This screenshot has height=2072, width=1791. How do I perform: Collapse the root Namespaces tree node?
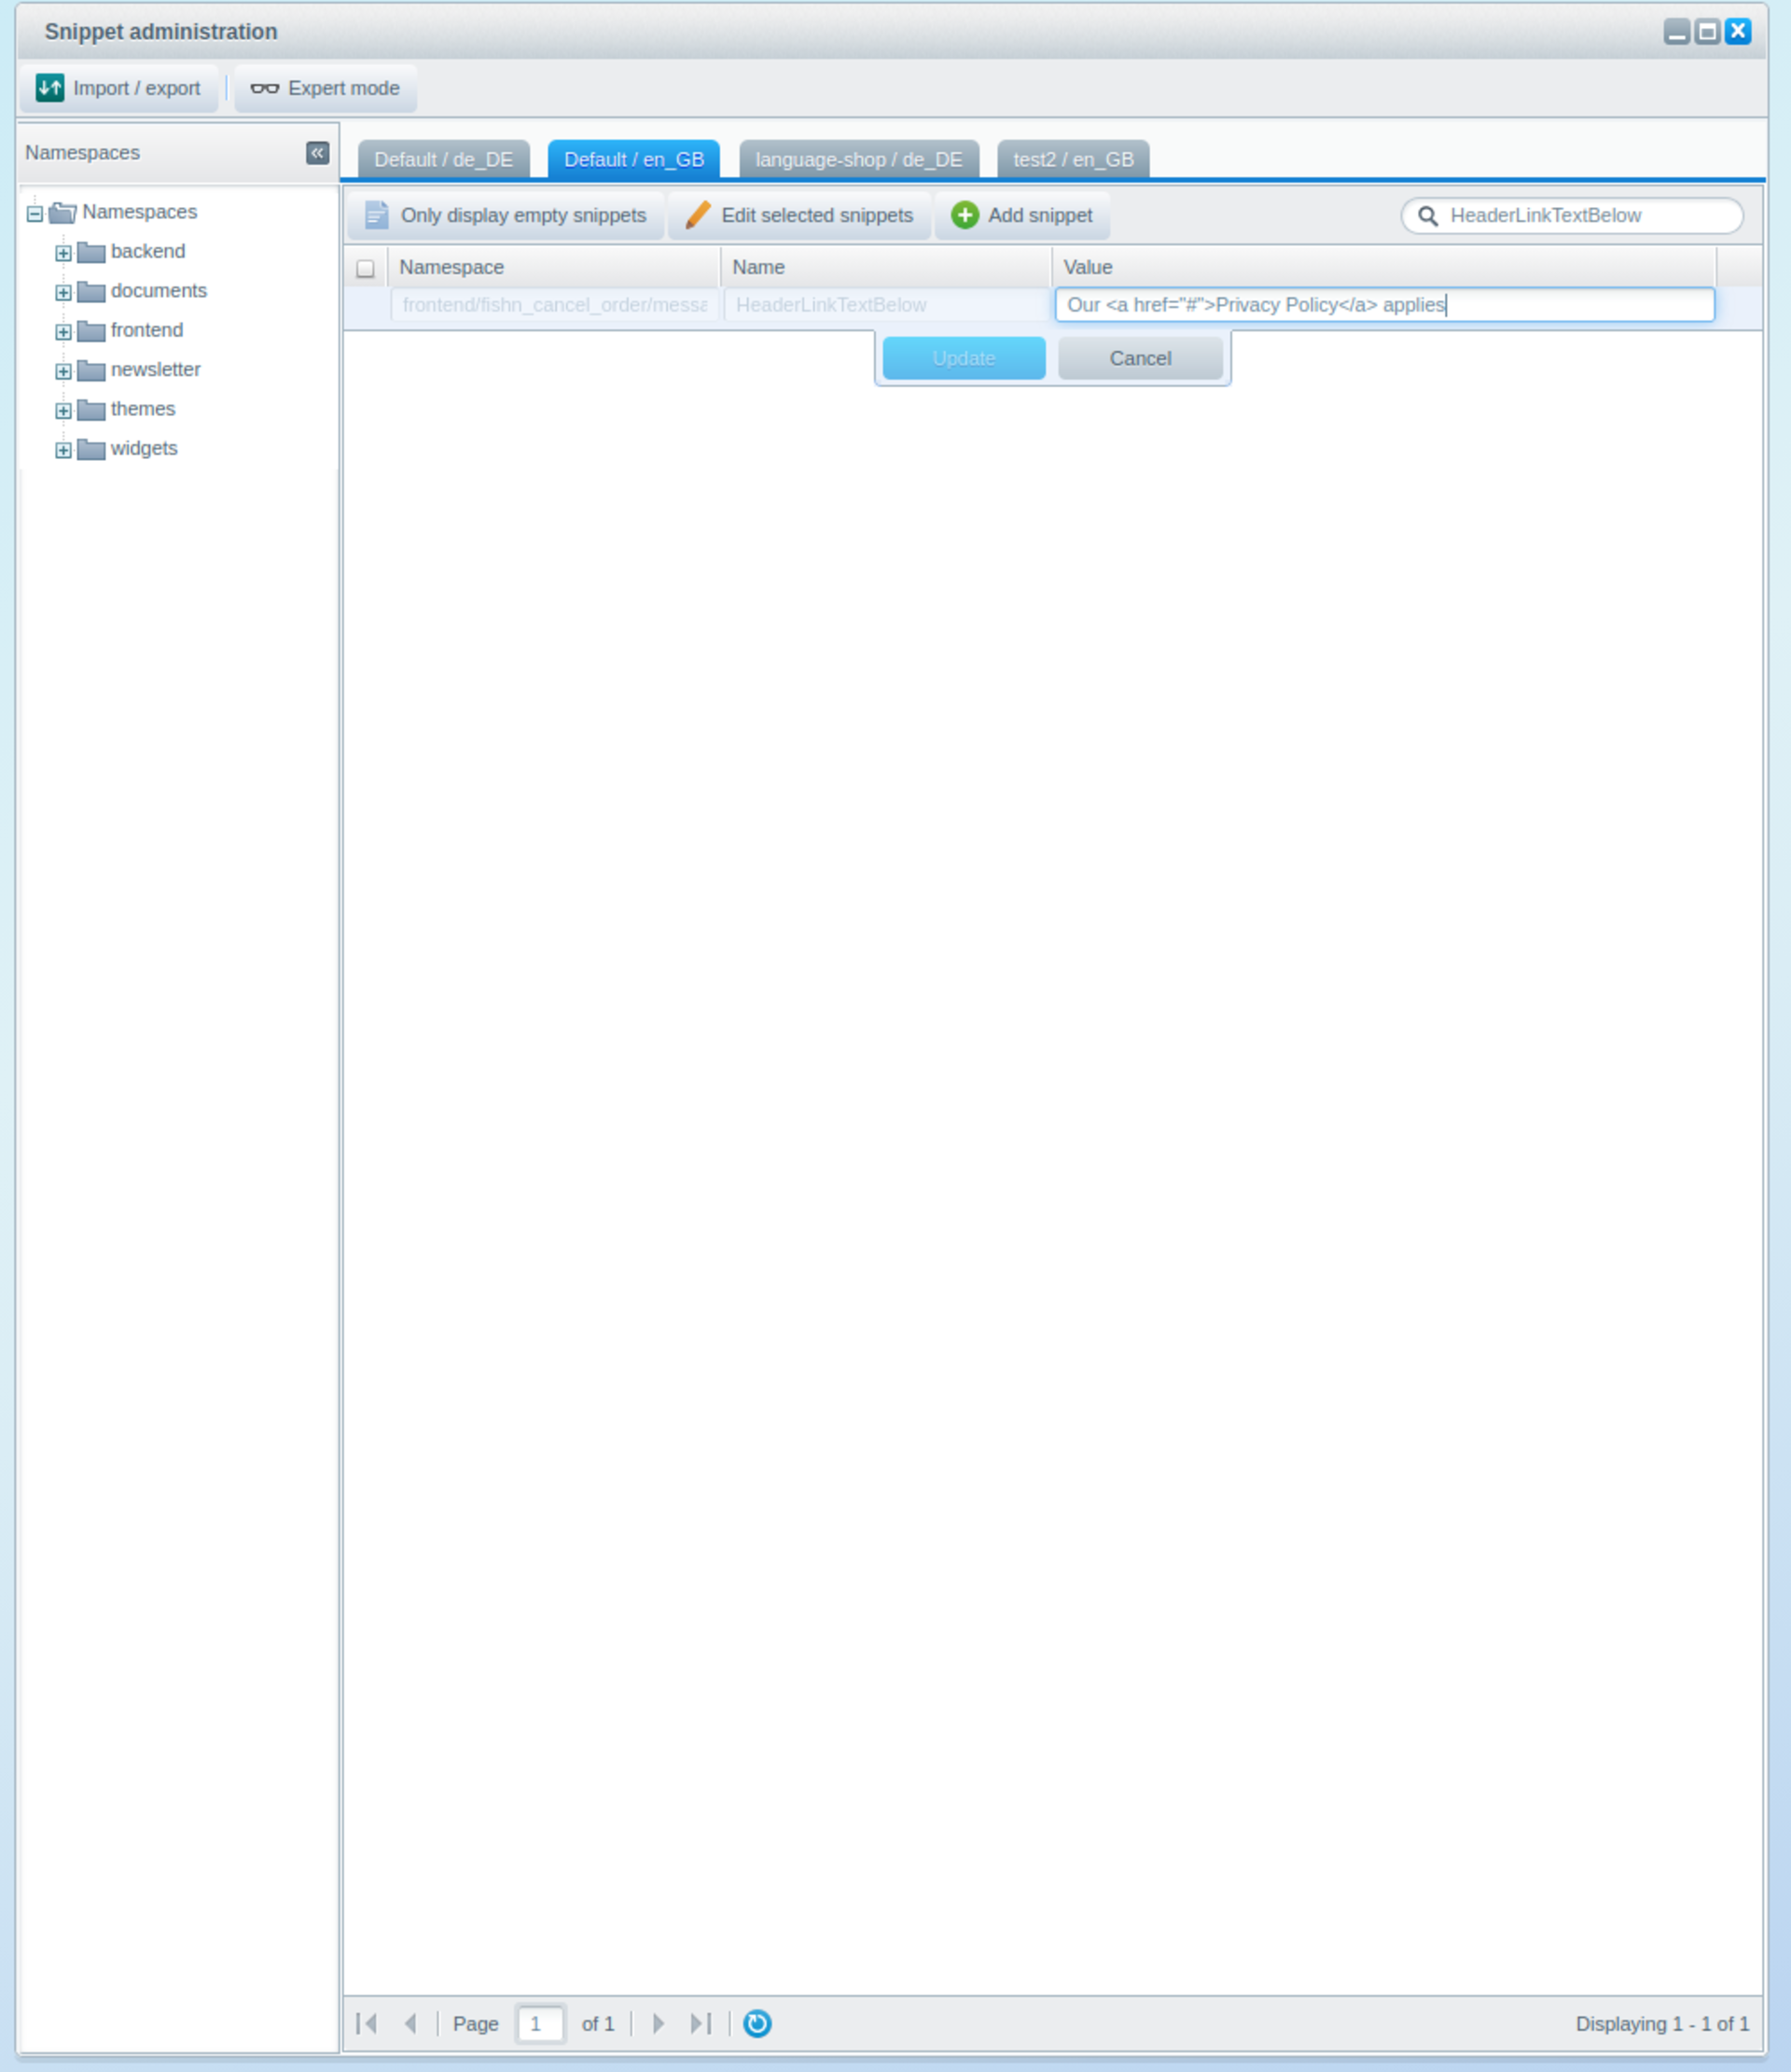click(x=35, y=213)
